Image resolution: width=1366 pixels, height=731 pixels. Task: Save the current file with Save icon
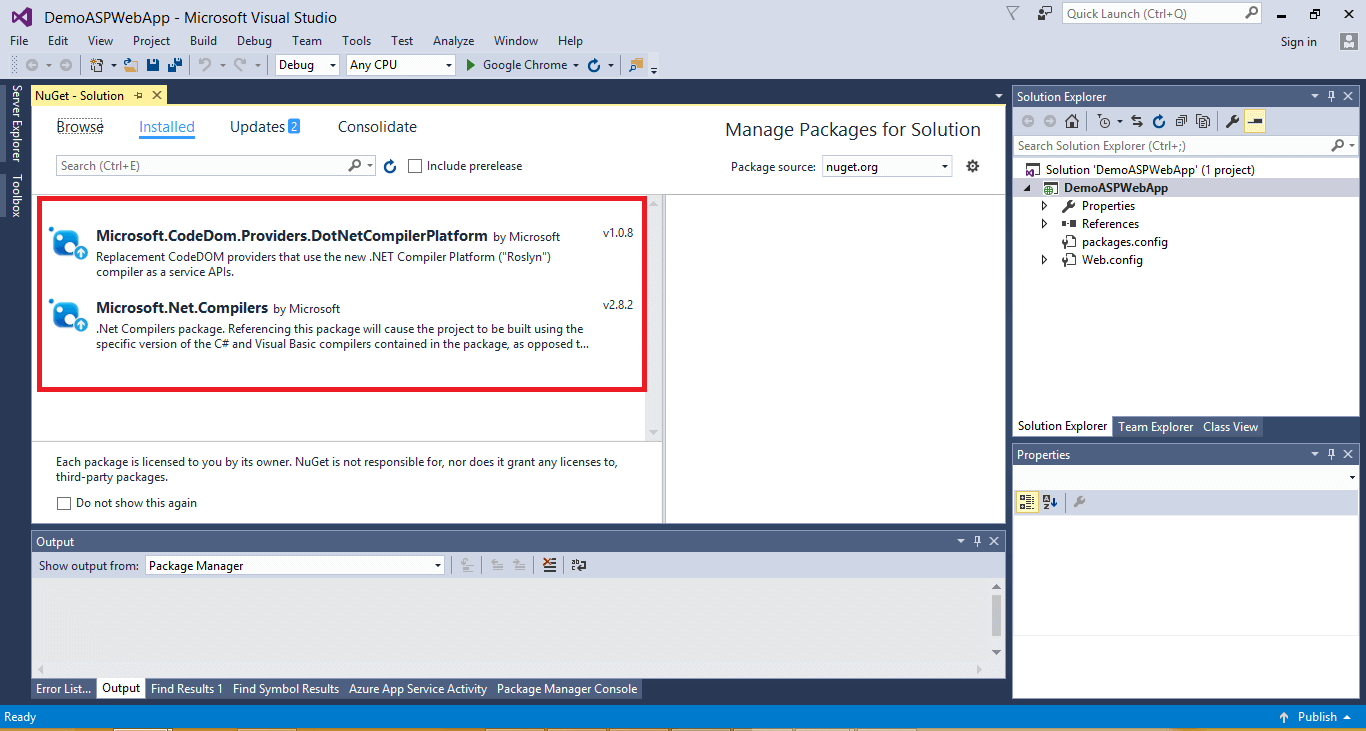(x=153, y=65)
